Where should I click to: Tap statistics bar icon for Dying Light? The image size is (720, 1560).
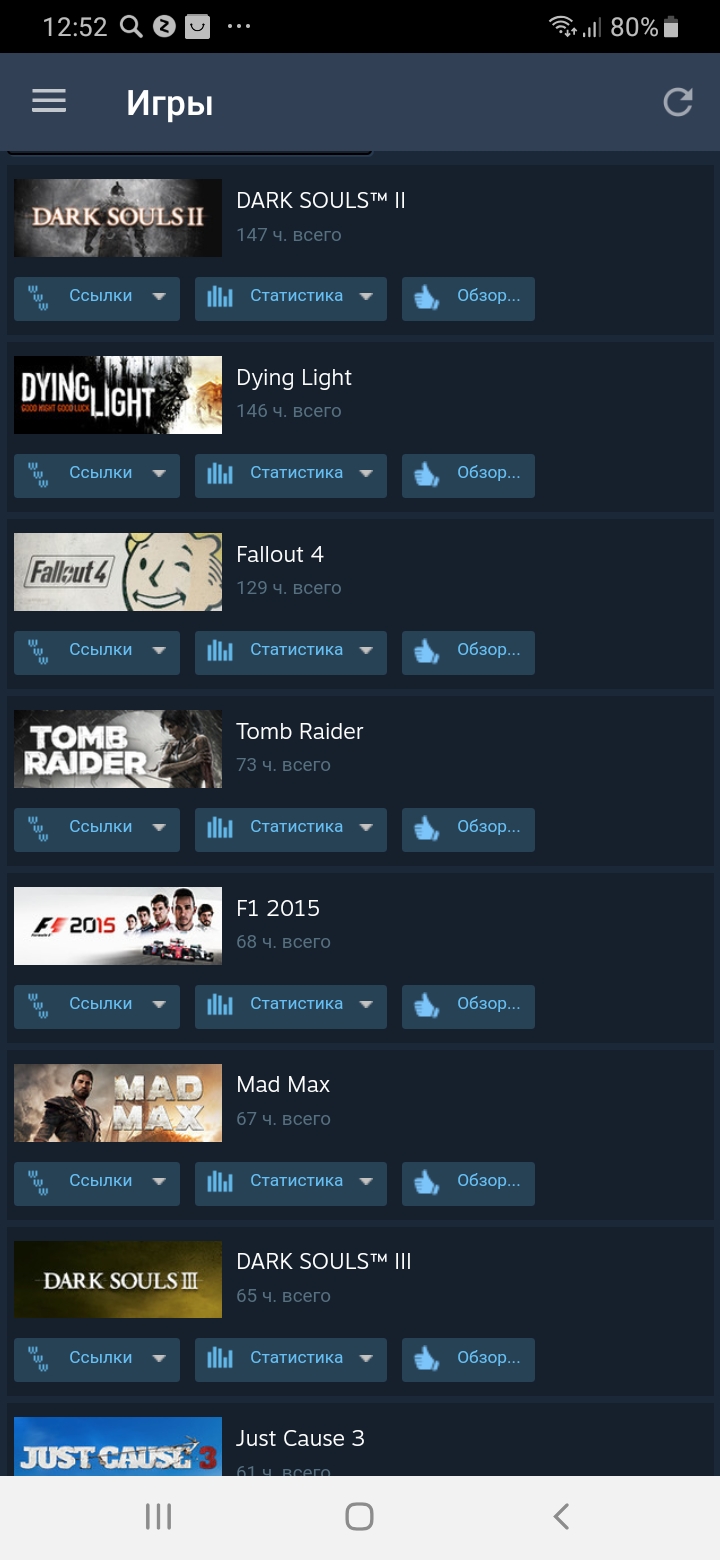(219, 474)
